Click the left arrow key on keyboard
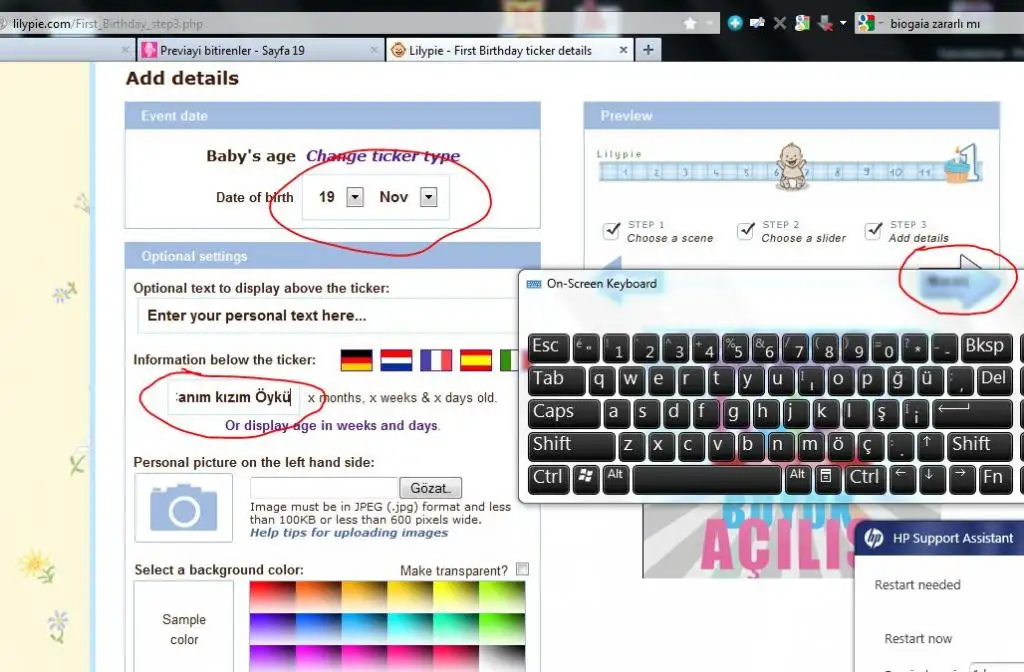 pyautogui.click(x=901, y=477)
